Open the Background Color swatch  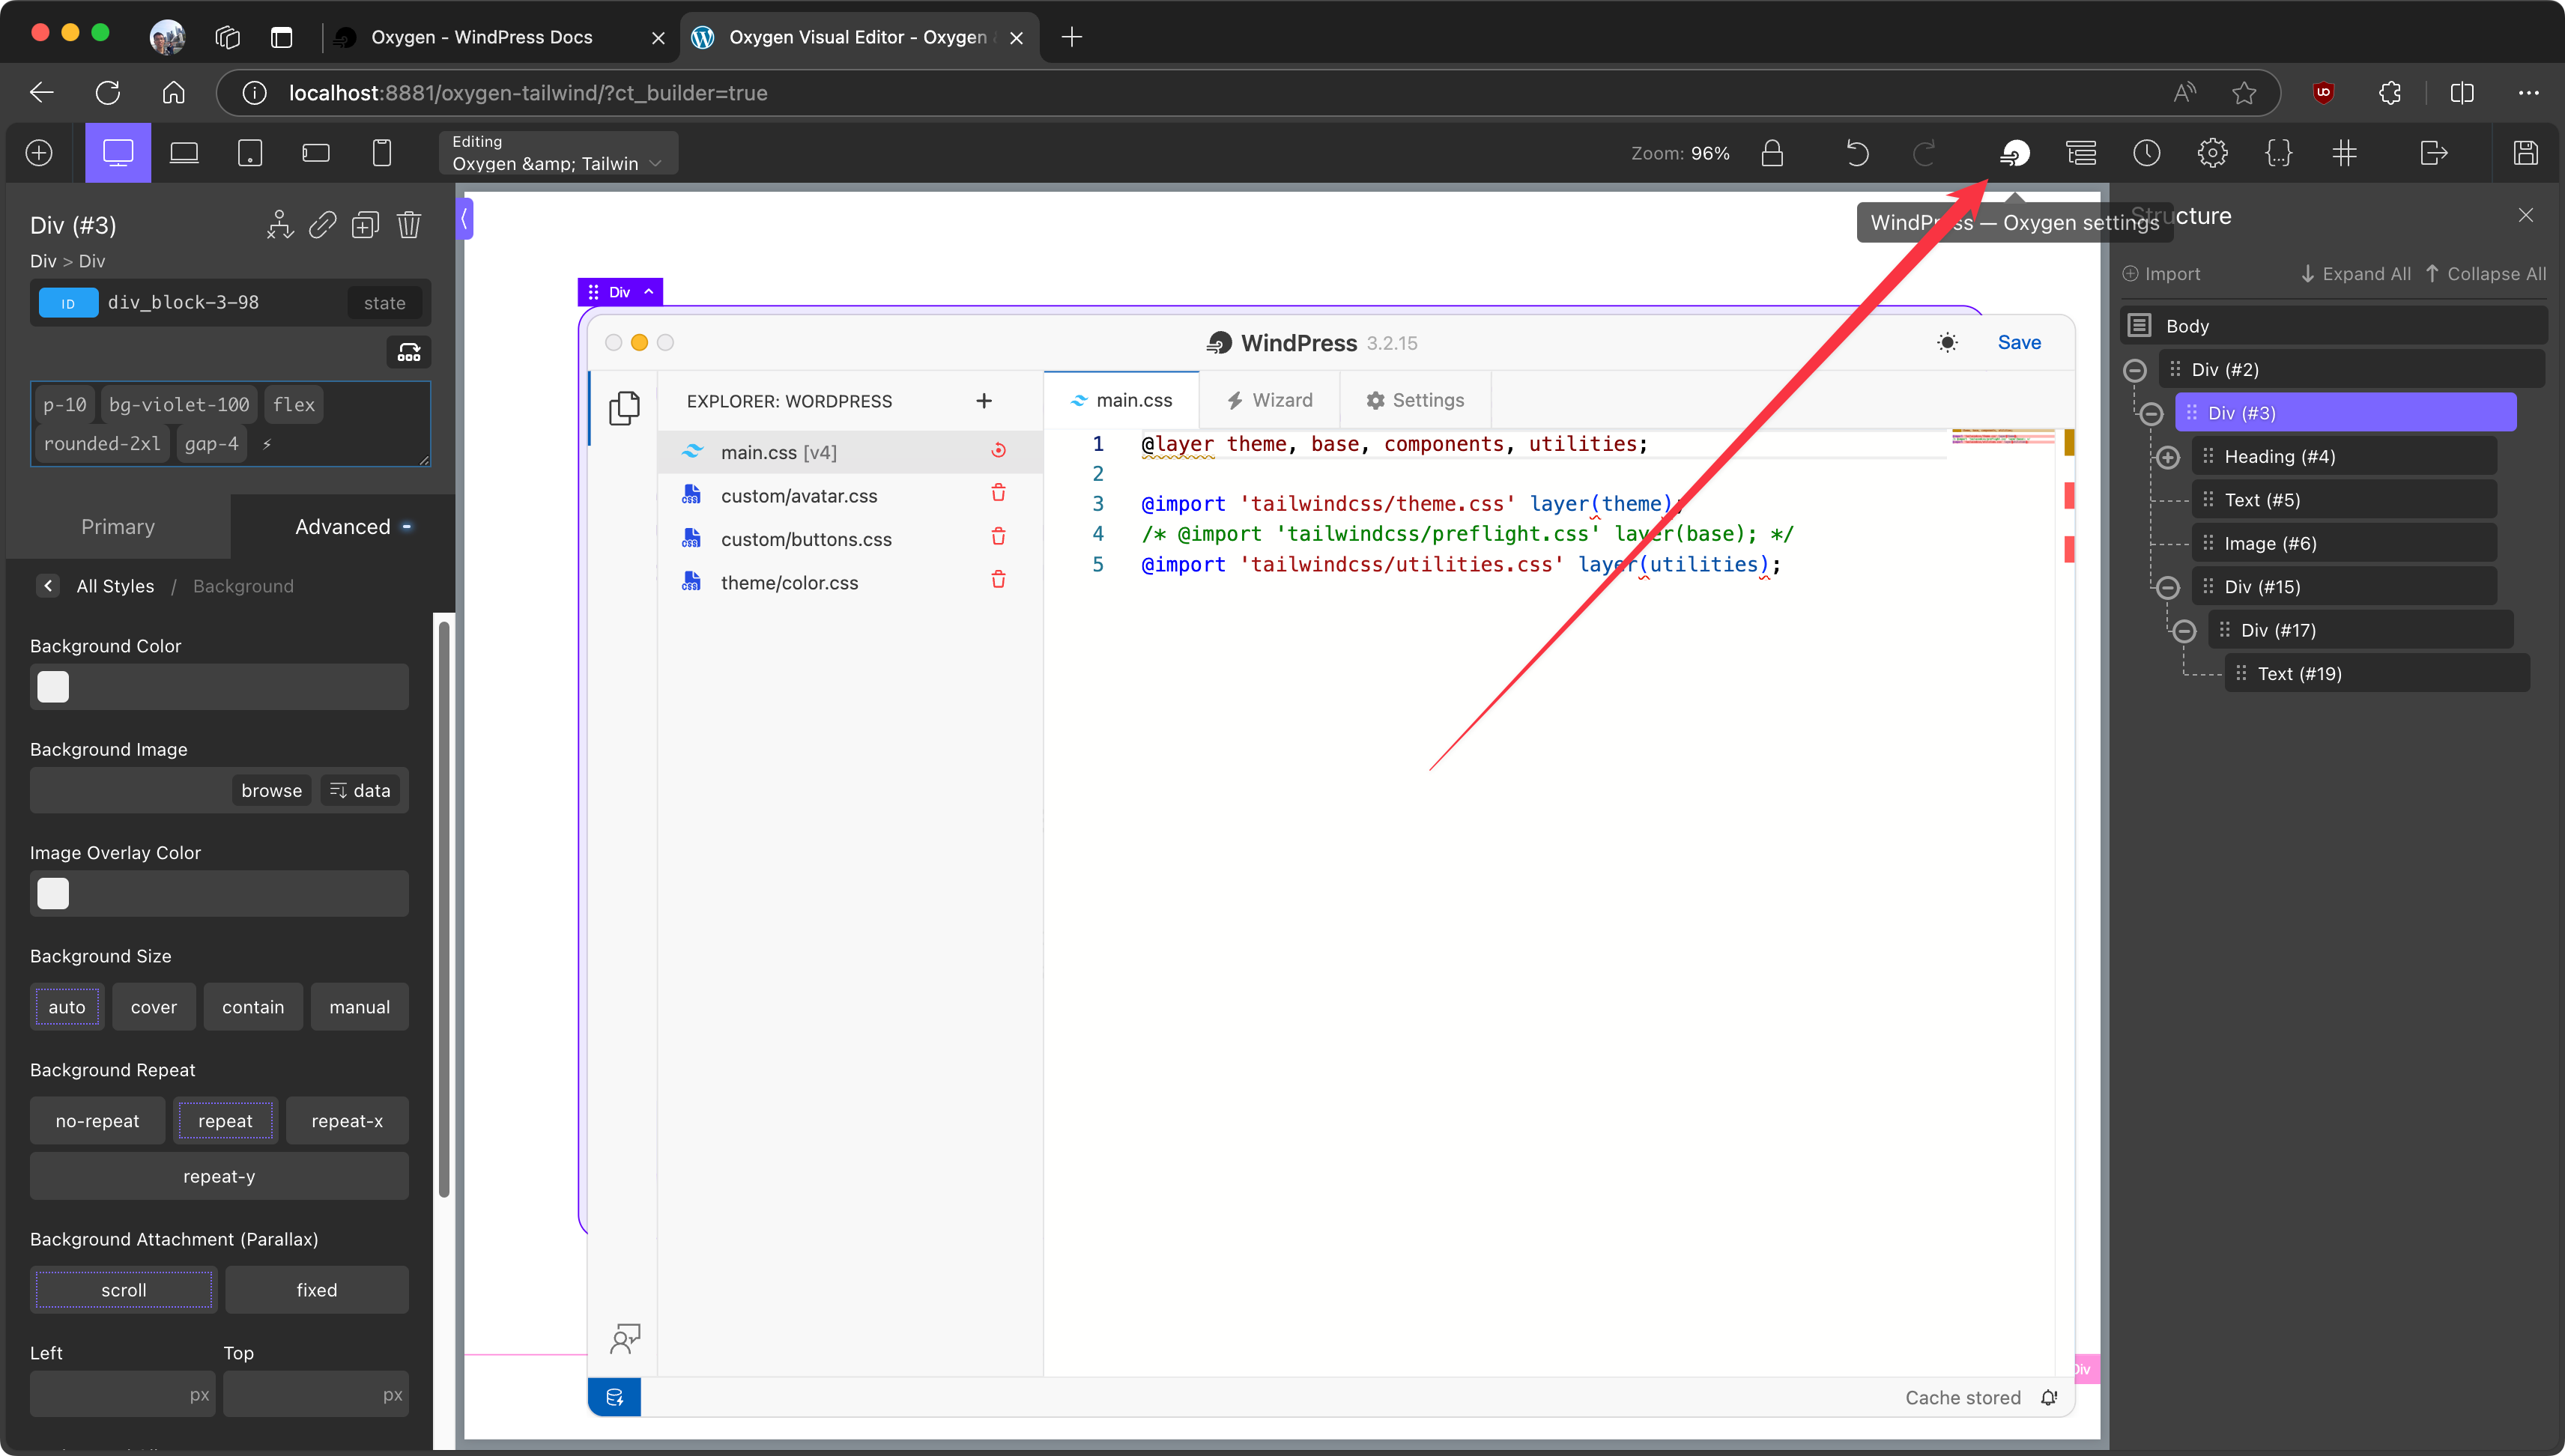pyautogui.click(x=53, y=687)
